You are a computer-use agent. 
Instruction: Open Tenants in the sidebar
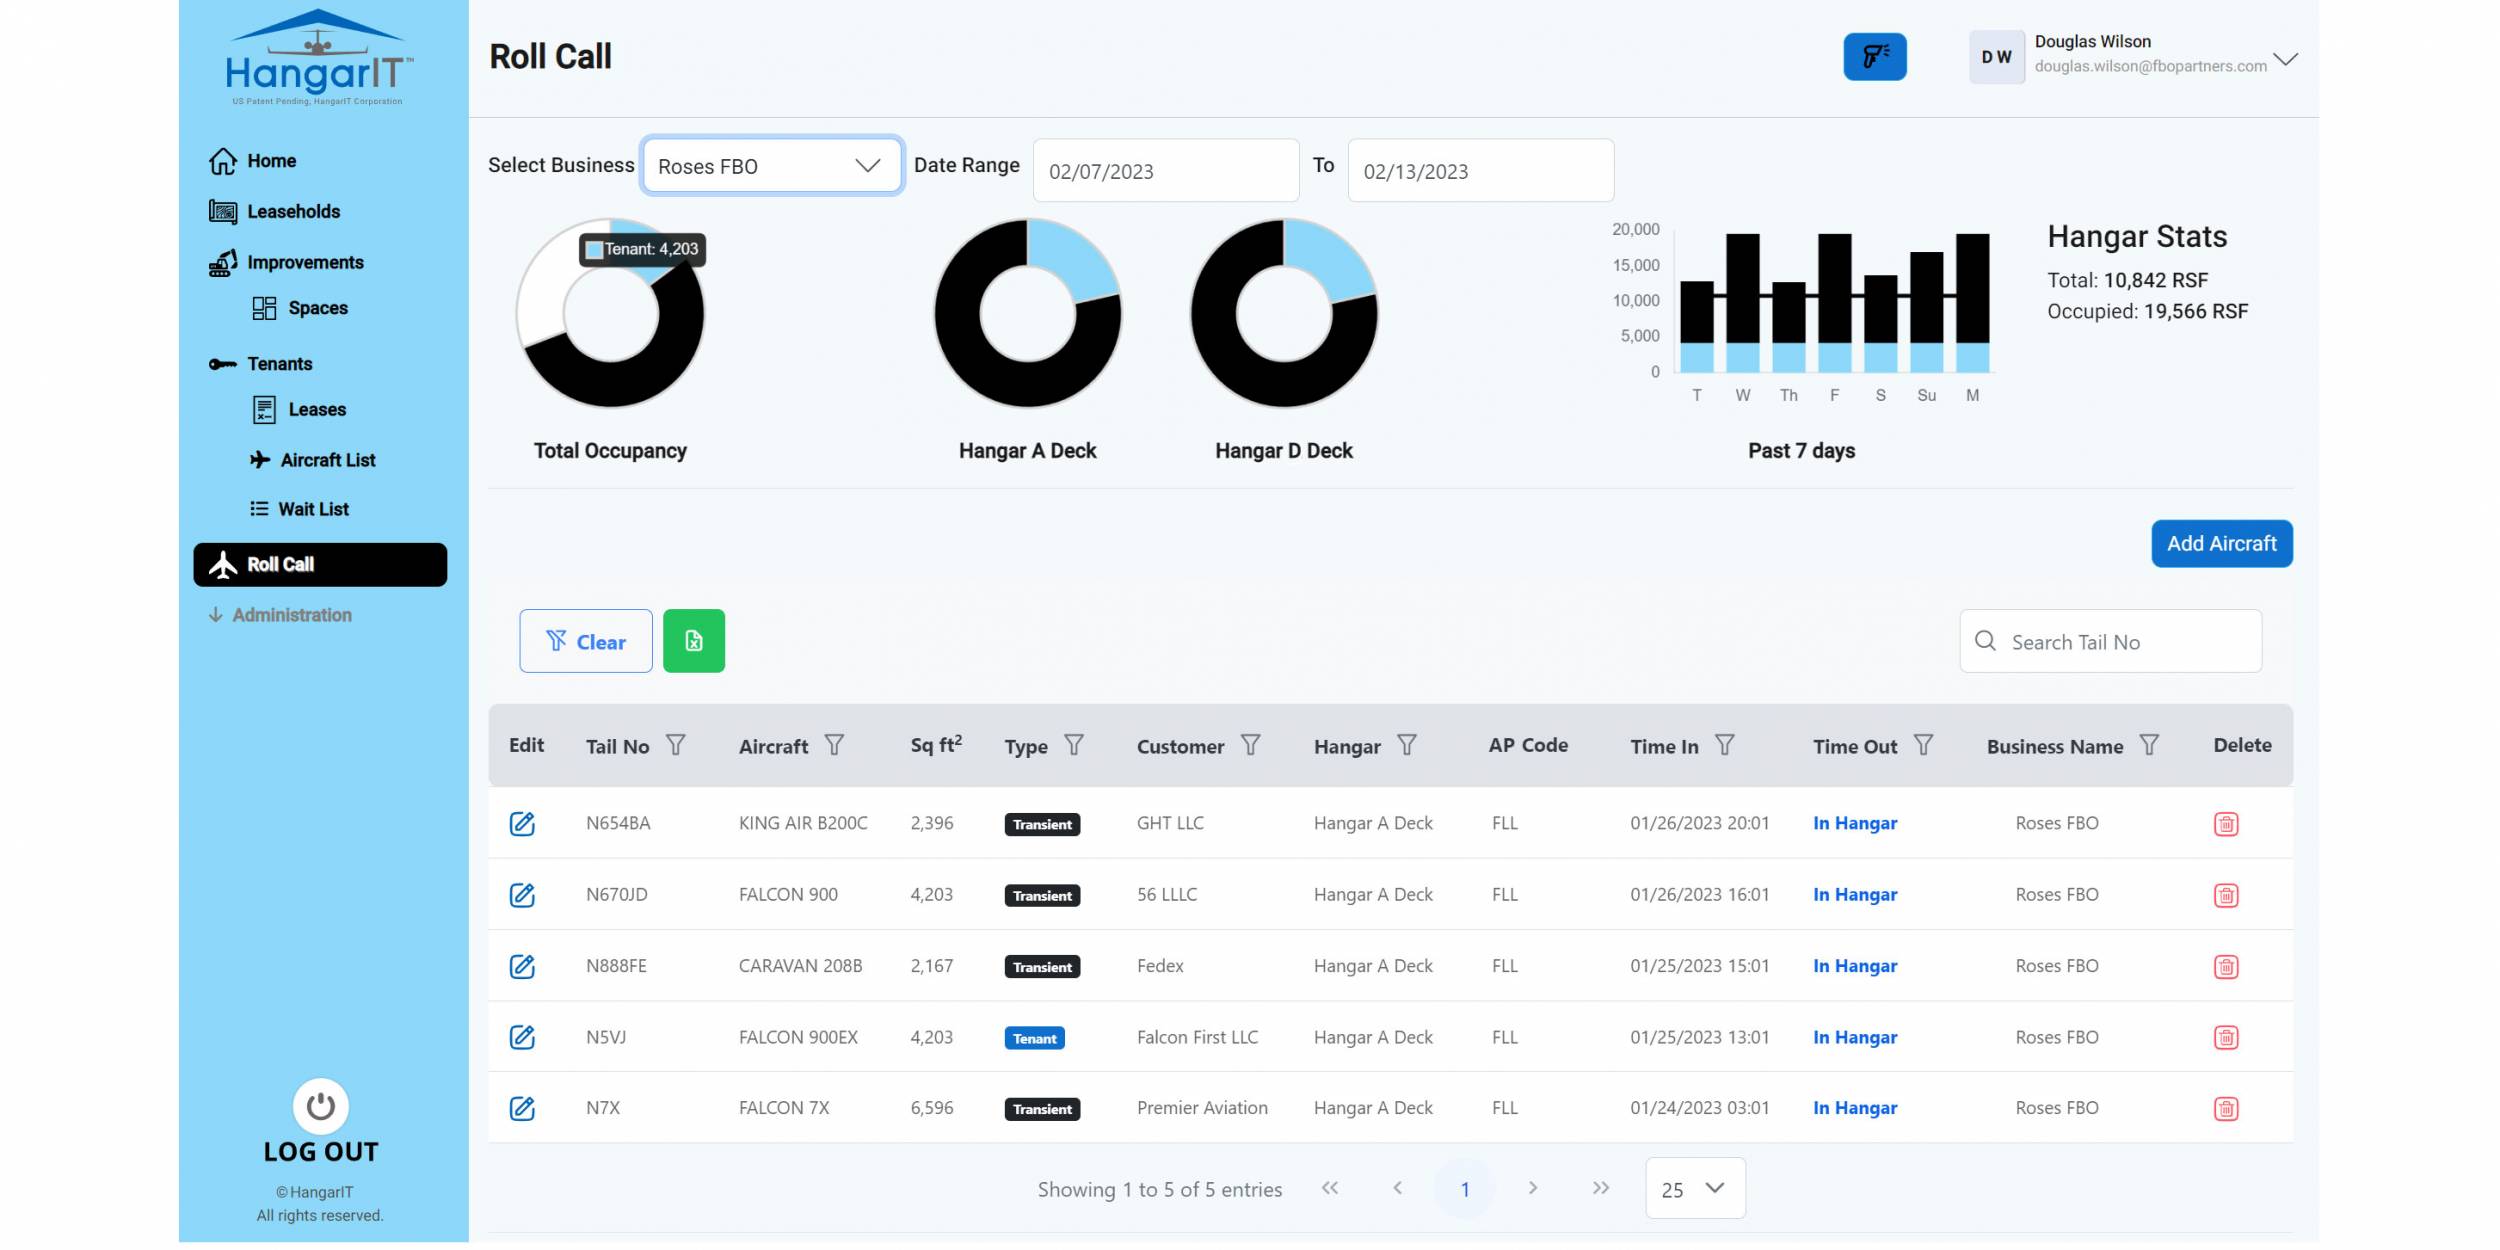261,364
